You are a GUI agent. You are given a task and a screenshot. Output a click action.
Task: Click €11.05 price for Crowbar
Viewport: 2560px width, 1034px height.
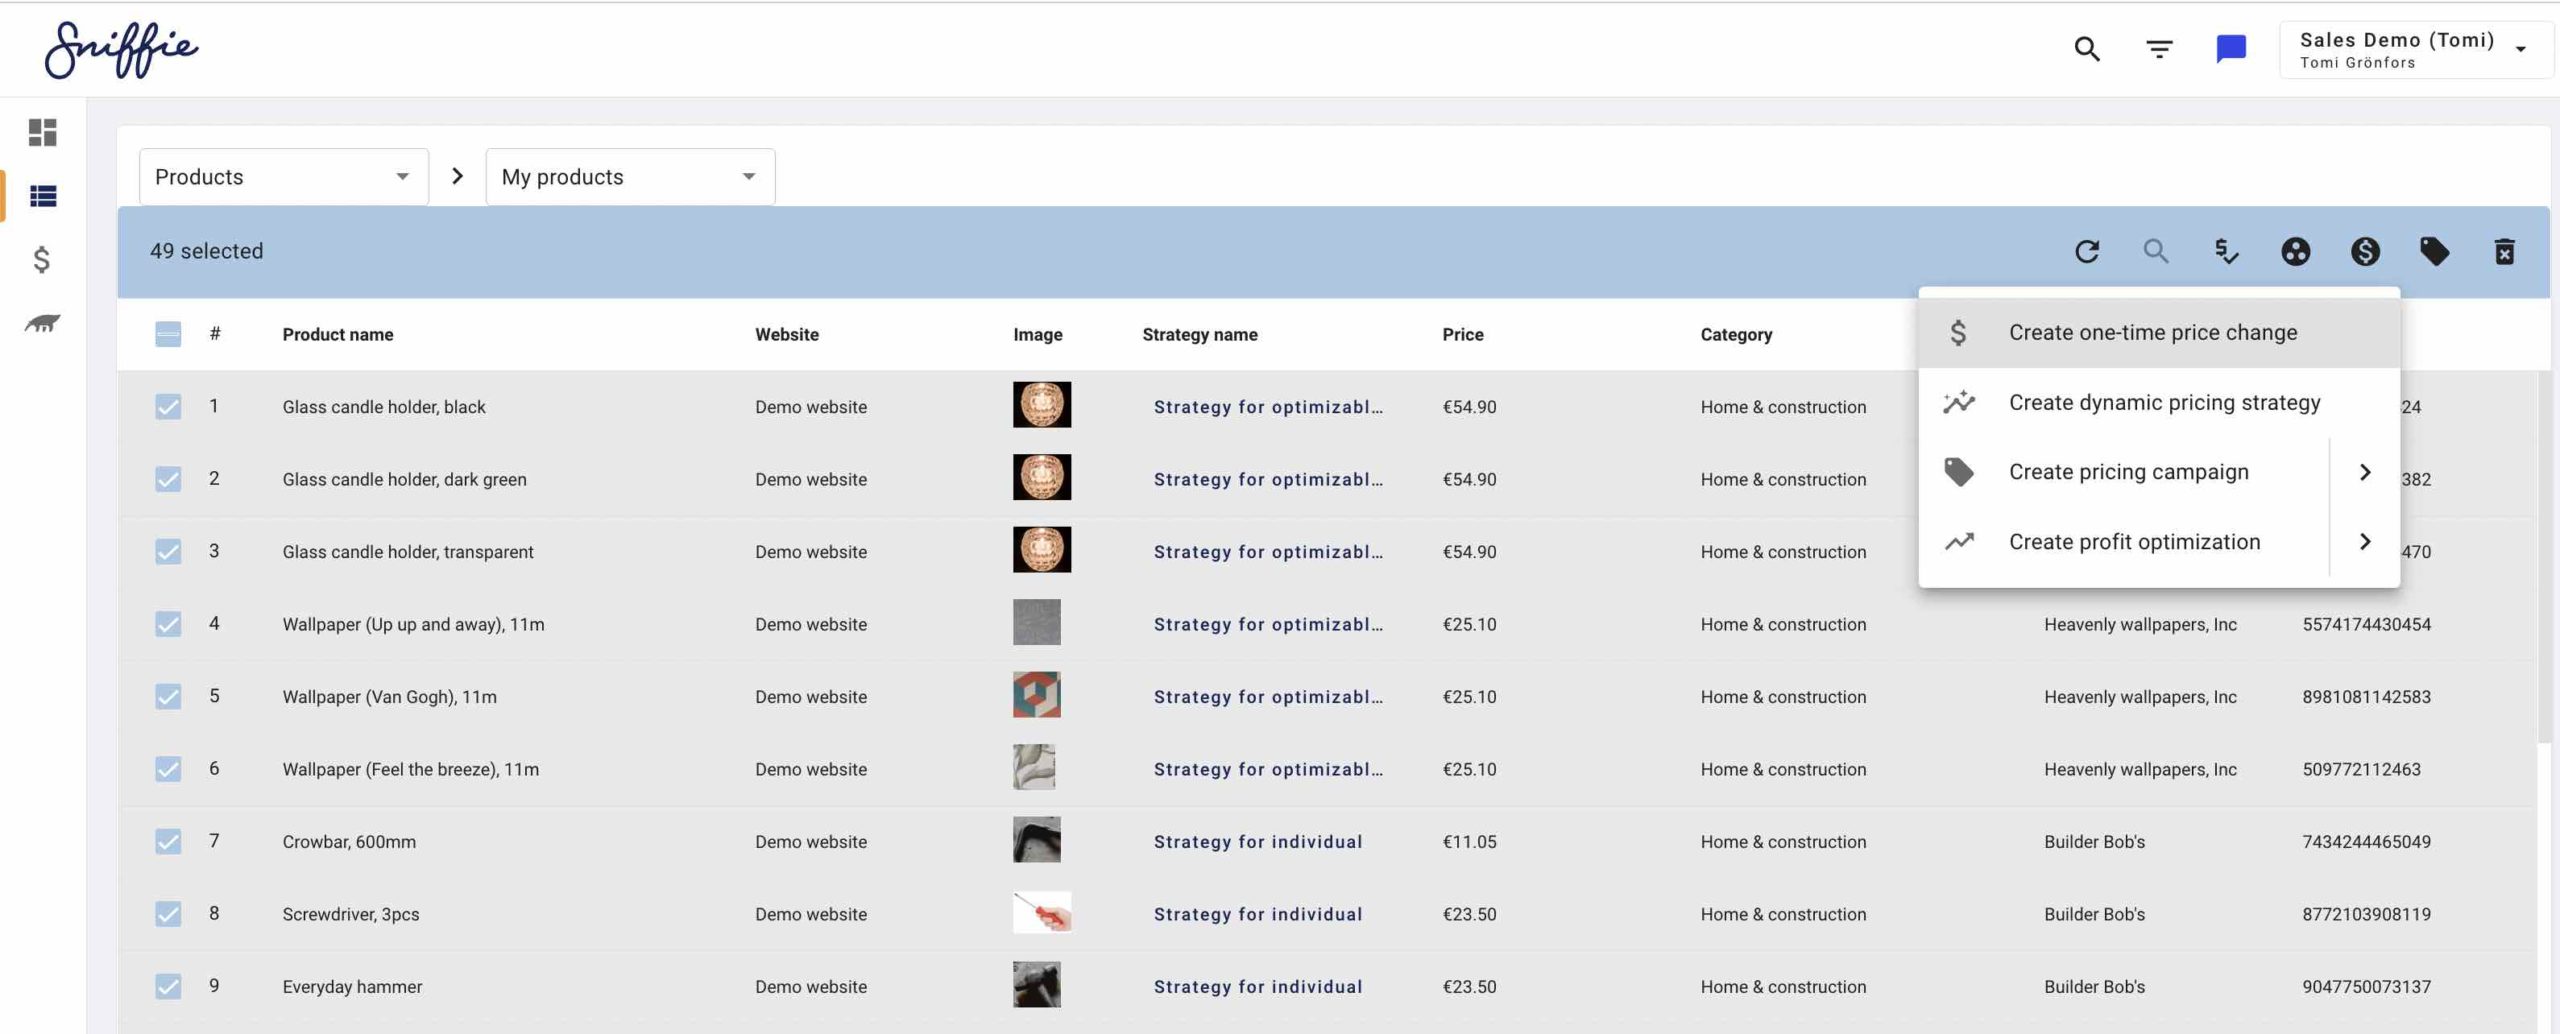pyautogui.click(x=1469, y=842)
